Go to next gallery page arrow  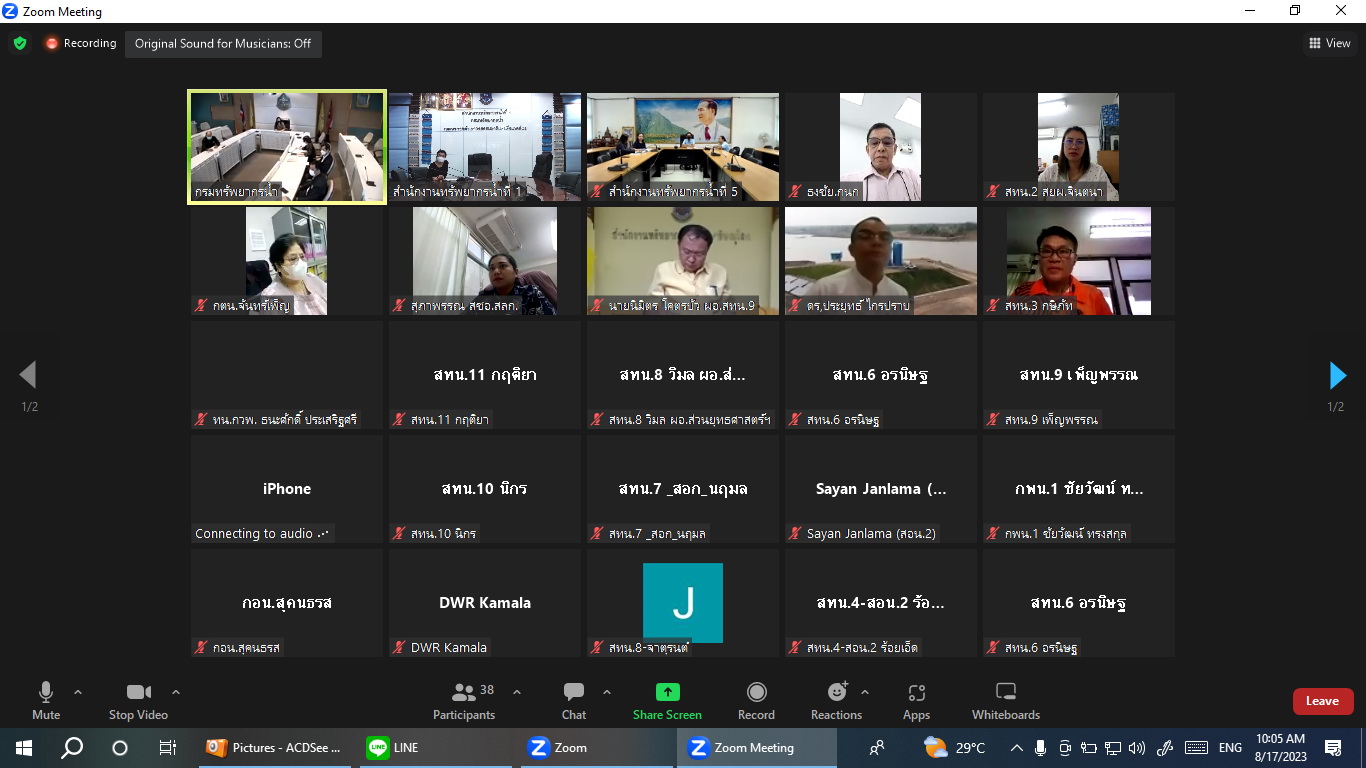click(1337, 375)
